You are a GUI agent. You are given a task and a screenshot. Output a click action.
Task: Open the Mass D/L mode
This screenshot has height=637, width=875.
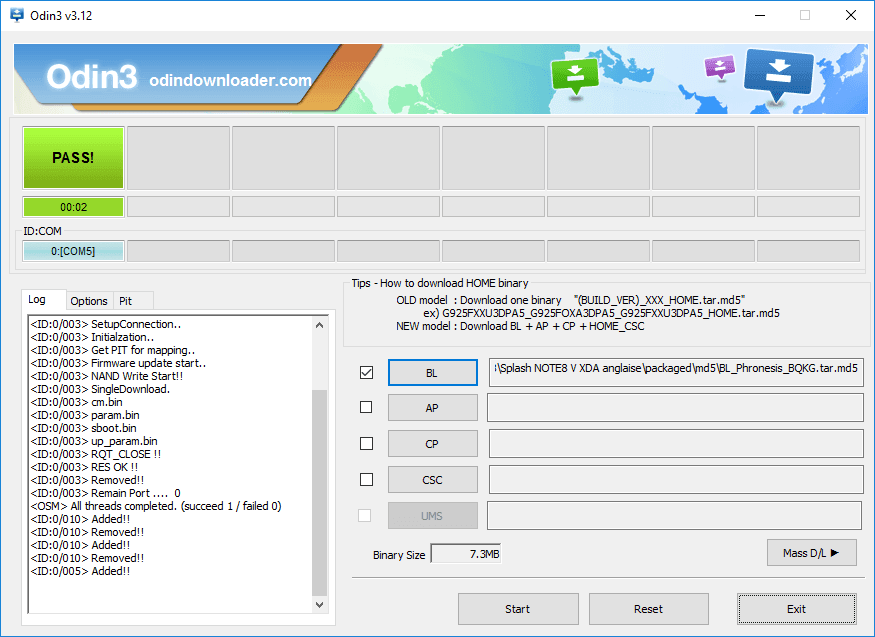coord(811,553)
